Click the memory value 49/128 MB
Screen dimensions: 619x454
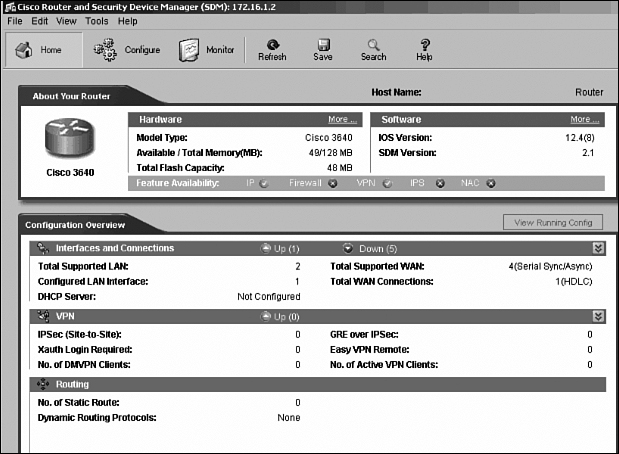coord(330,152)
